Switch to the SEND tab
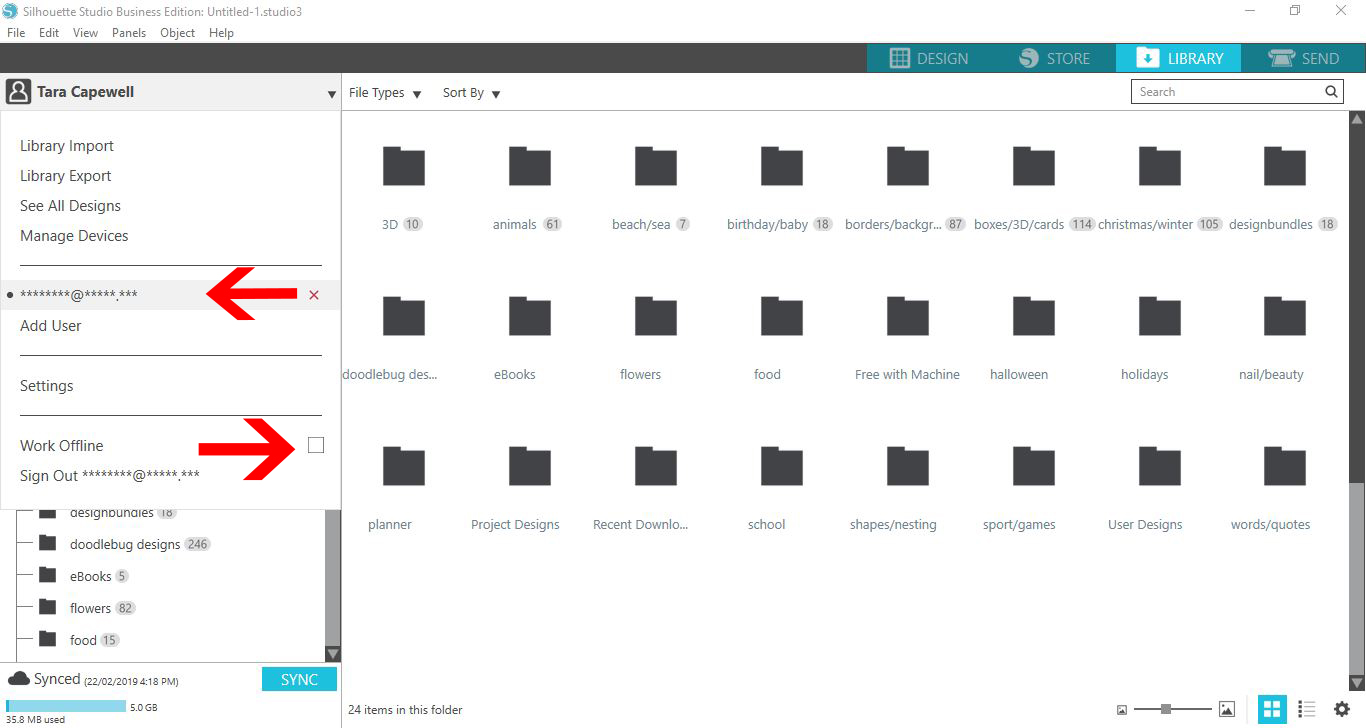 point(1303,58)
